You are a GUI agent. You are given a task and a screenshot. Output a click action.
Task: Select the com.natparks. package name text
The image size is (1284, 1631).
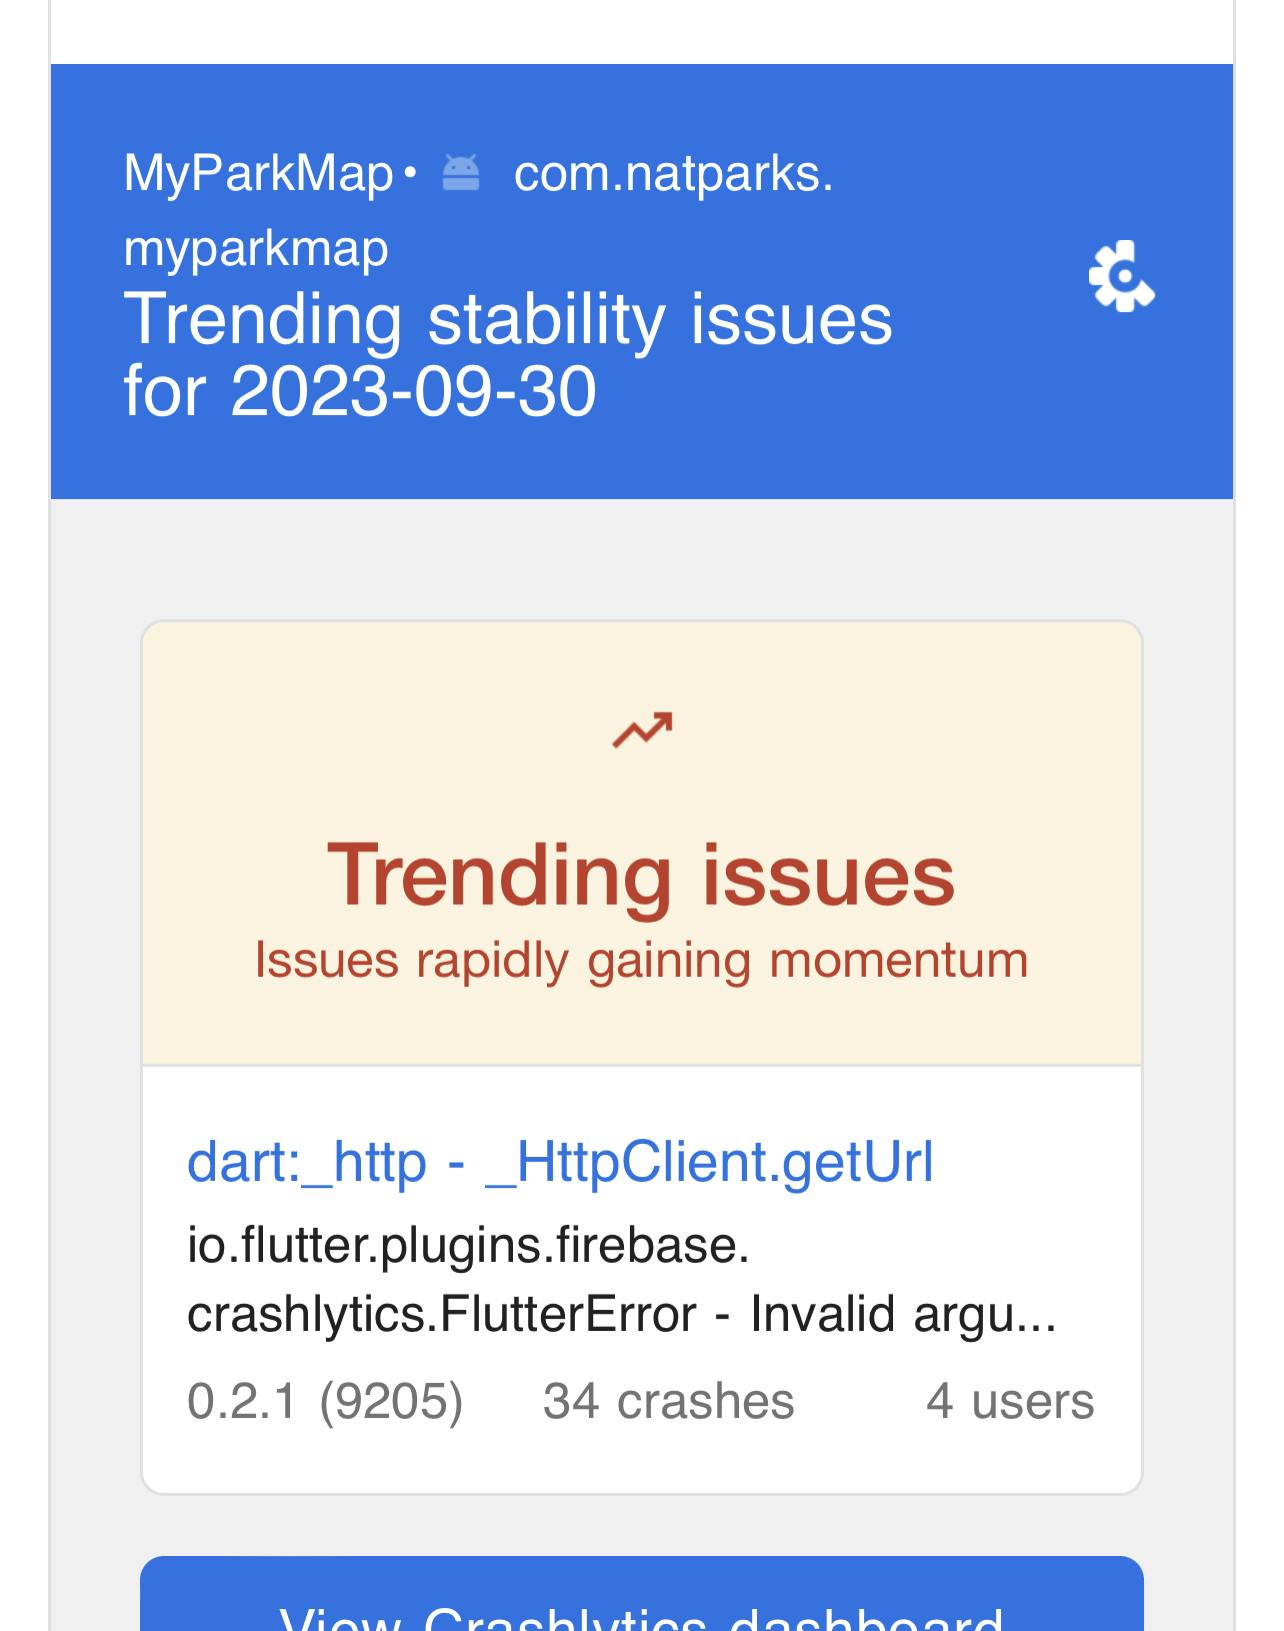[673, 173]
